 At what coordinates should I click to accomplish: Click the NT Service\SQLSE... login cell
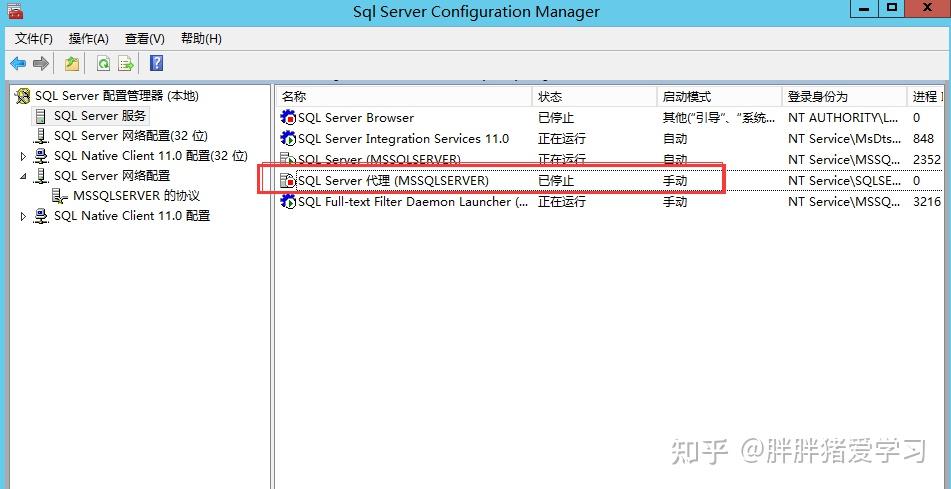coord(844,181)
